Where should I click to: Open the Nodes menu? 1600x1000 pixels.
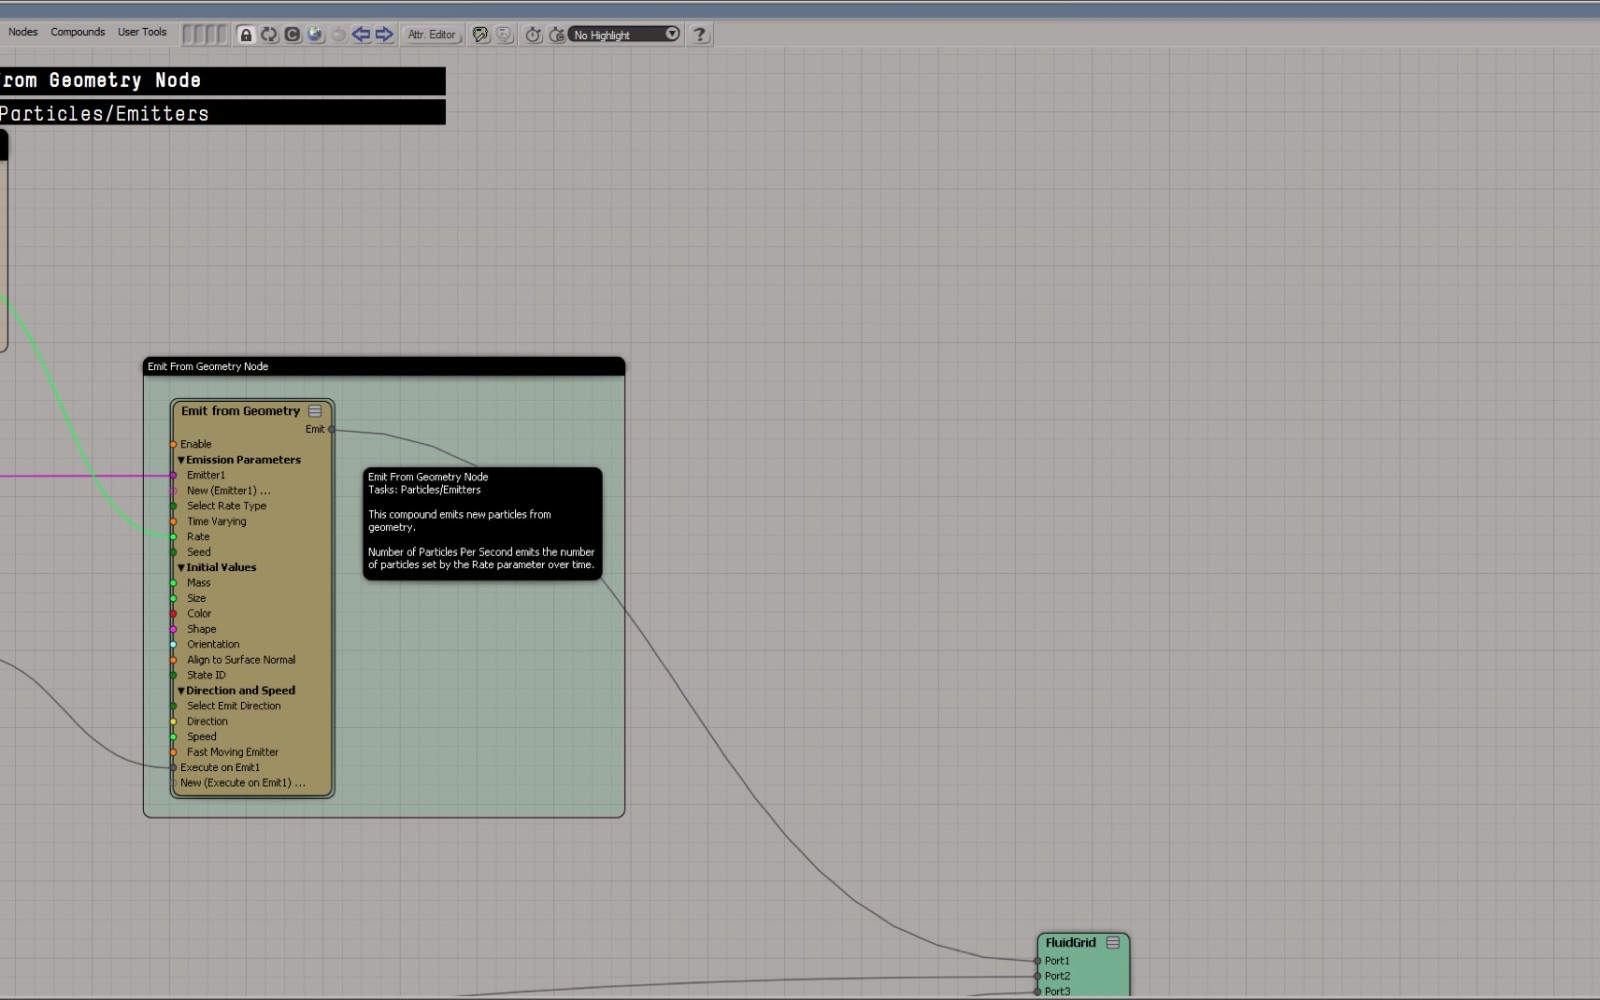[23, 32]
